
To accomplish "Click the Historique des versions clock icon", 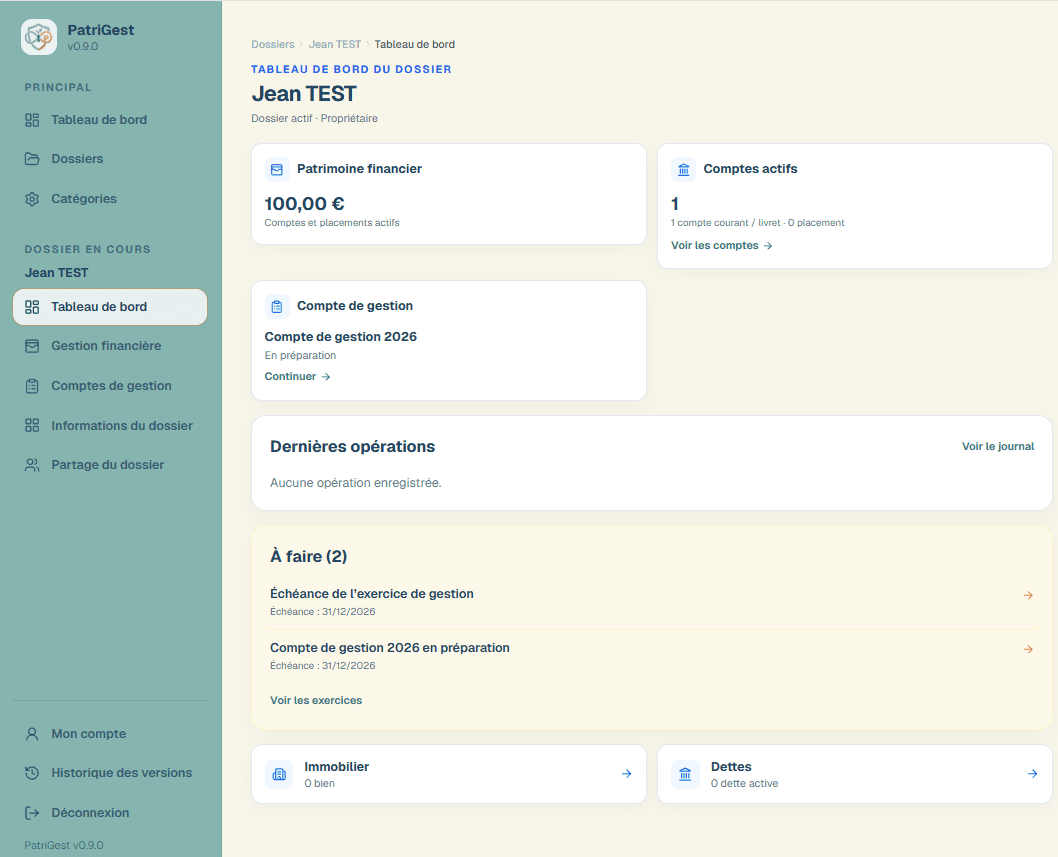I will point(32,773).
